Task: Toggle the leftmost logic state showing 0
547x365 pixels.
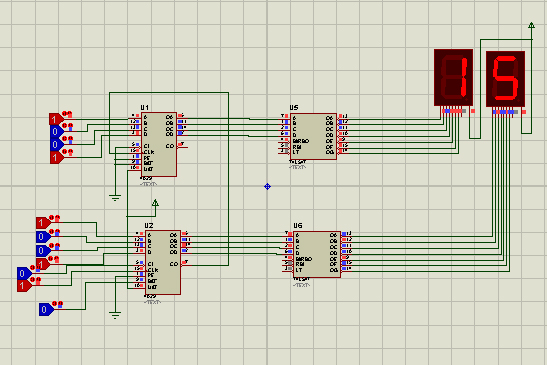Action: click(24, 273)
